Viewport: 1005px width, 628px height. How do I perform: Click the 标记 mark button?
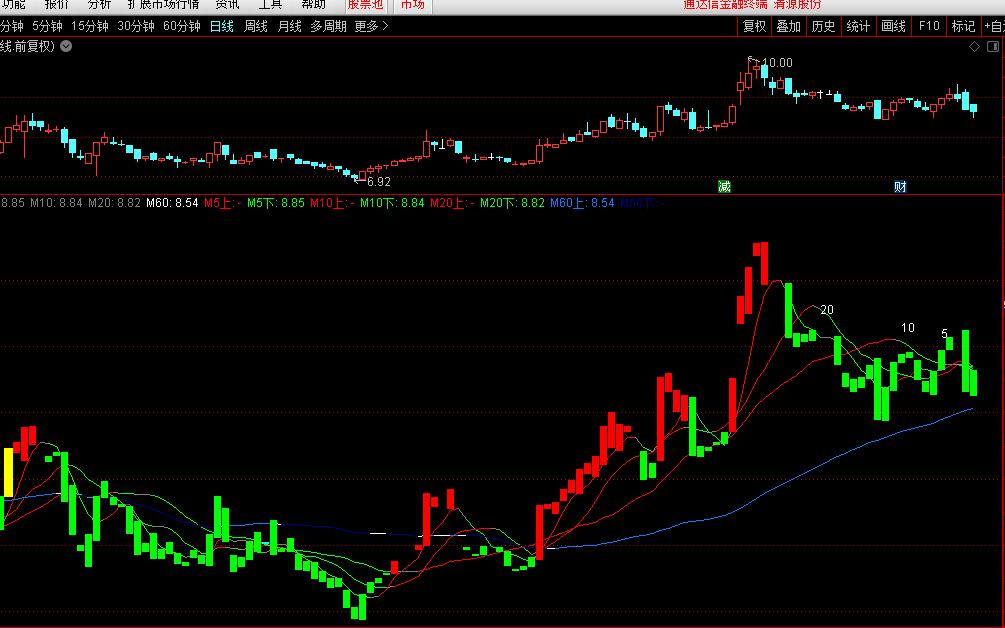(x=963, y=26)
